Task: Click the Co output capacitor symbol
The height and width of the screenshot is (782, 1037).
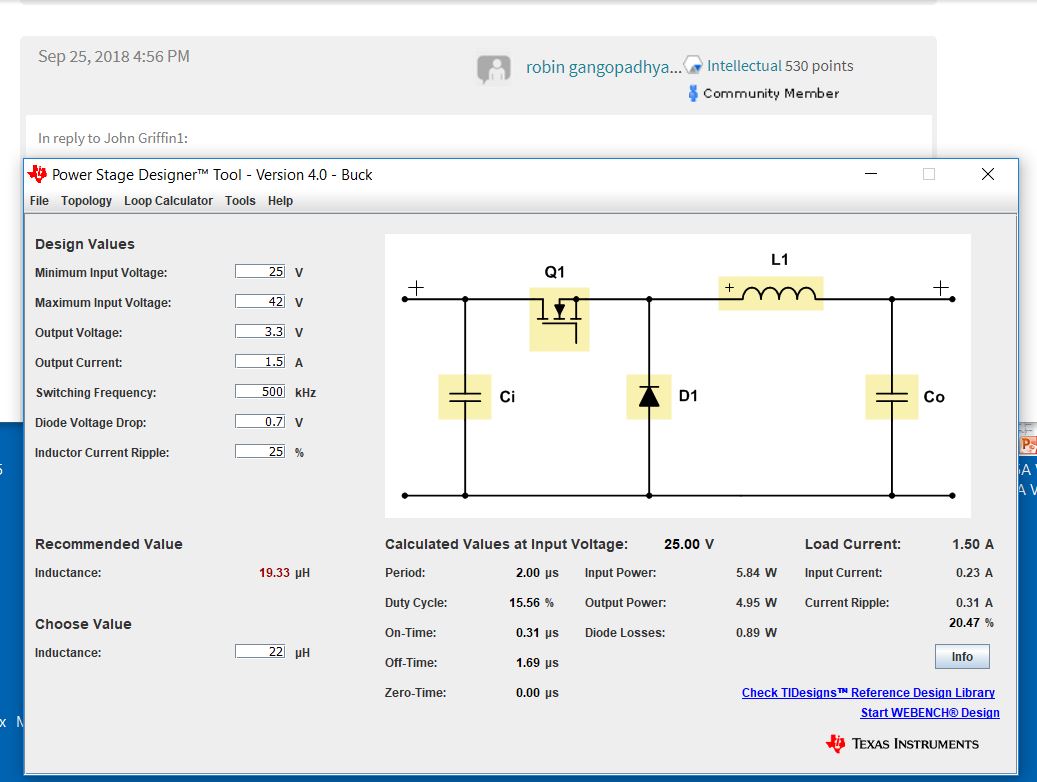Action: tap(891, 396)
